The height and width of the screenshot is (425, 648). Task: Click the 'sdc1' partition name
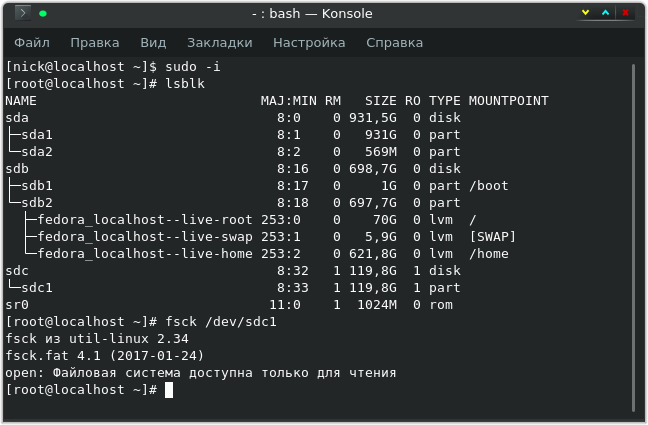(x=37, y=288)
